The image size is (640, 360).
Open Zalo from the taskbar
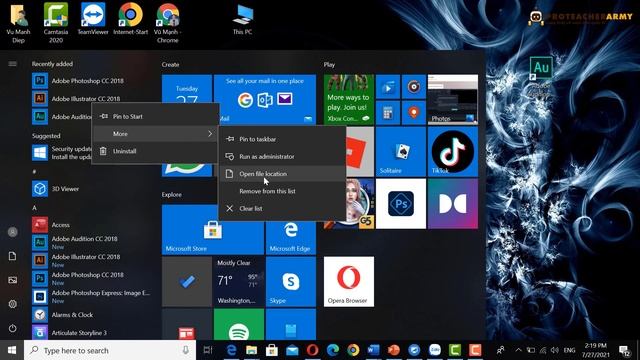(x=435, y=350)
